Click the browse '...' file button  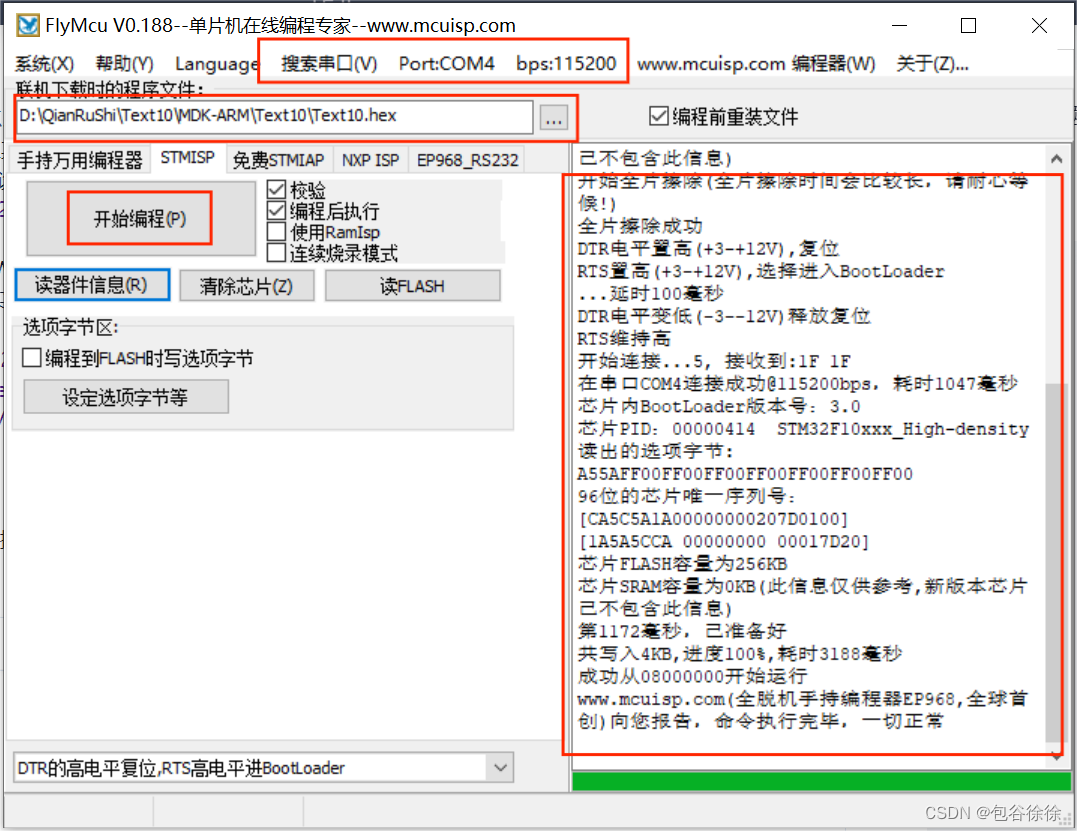(x=554, y=118)
